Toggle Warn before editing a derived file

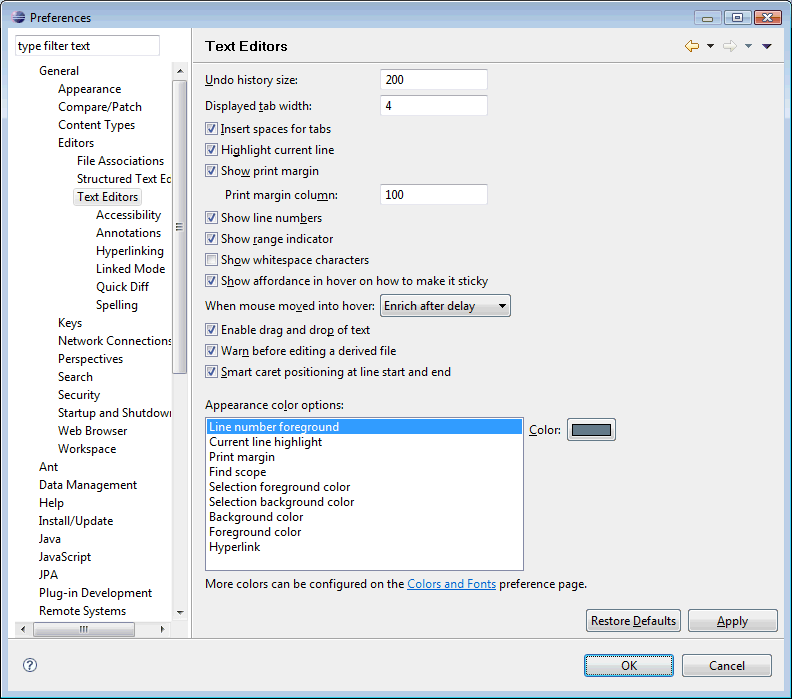[x=211, y=351]
